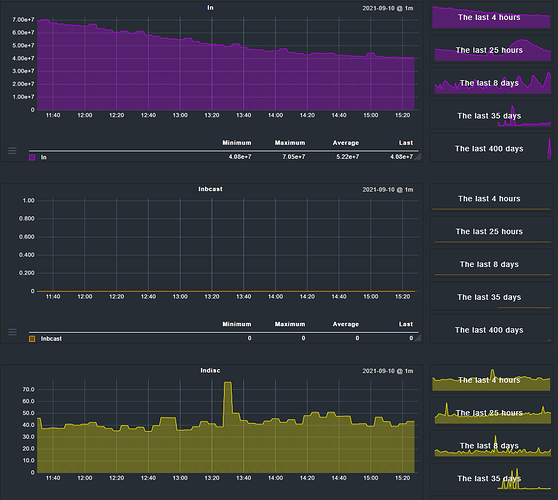Select Inbcast last 8 days thumbnail

tap(491, 264)
